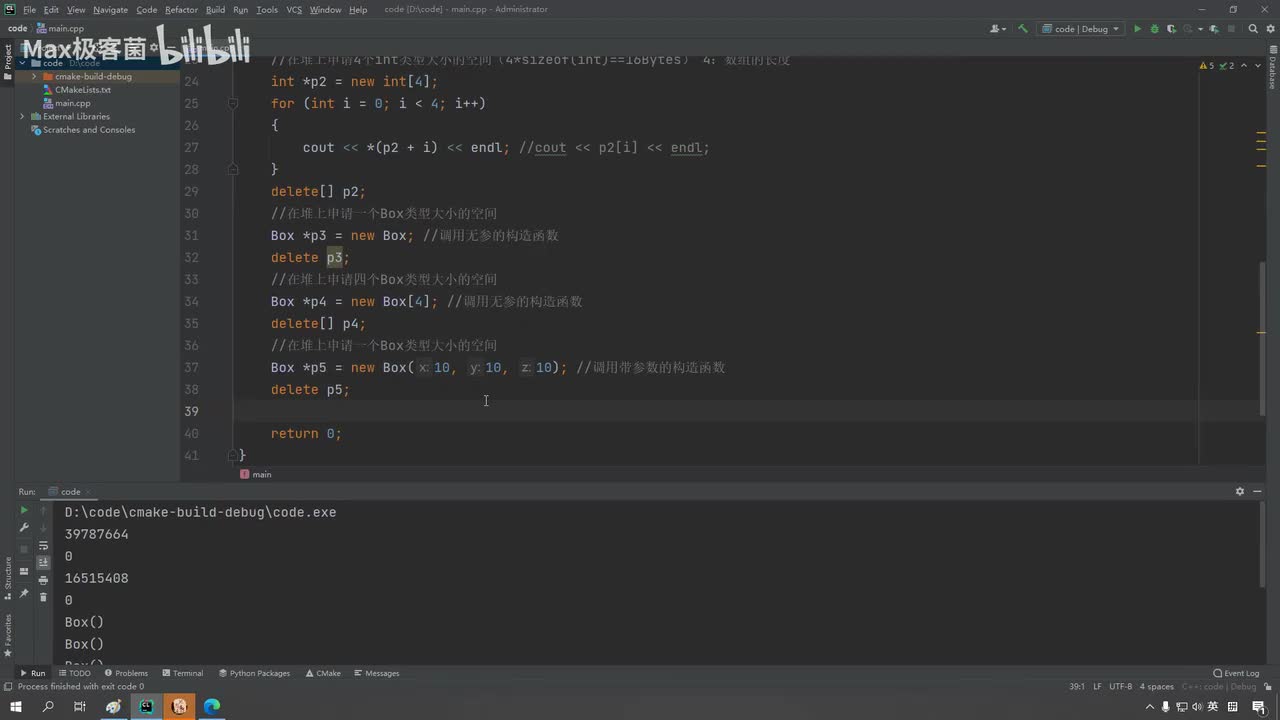The image size is (1280, 720).
Task: Change LF line separator in status bar
Action: [1097, 687]
